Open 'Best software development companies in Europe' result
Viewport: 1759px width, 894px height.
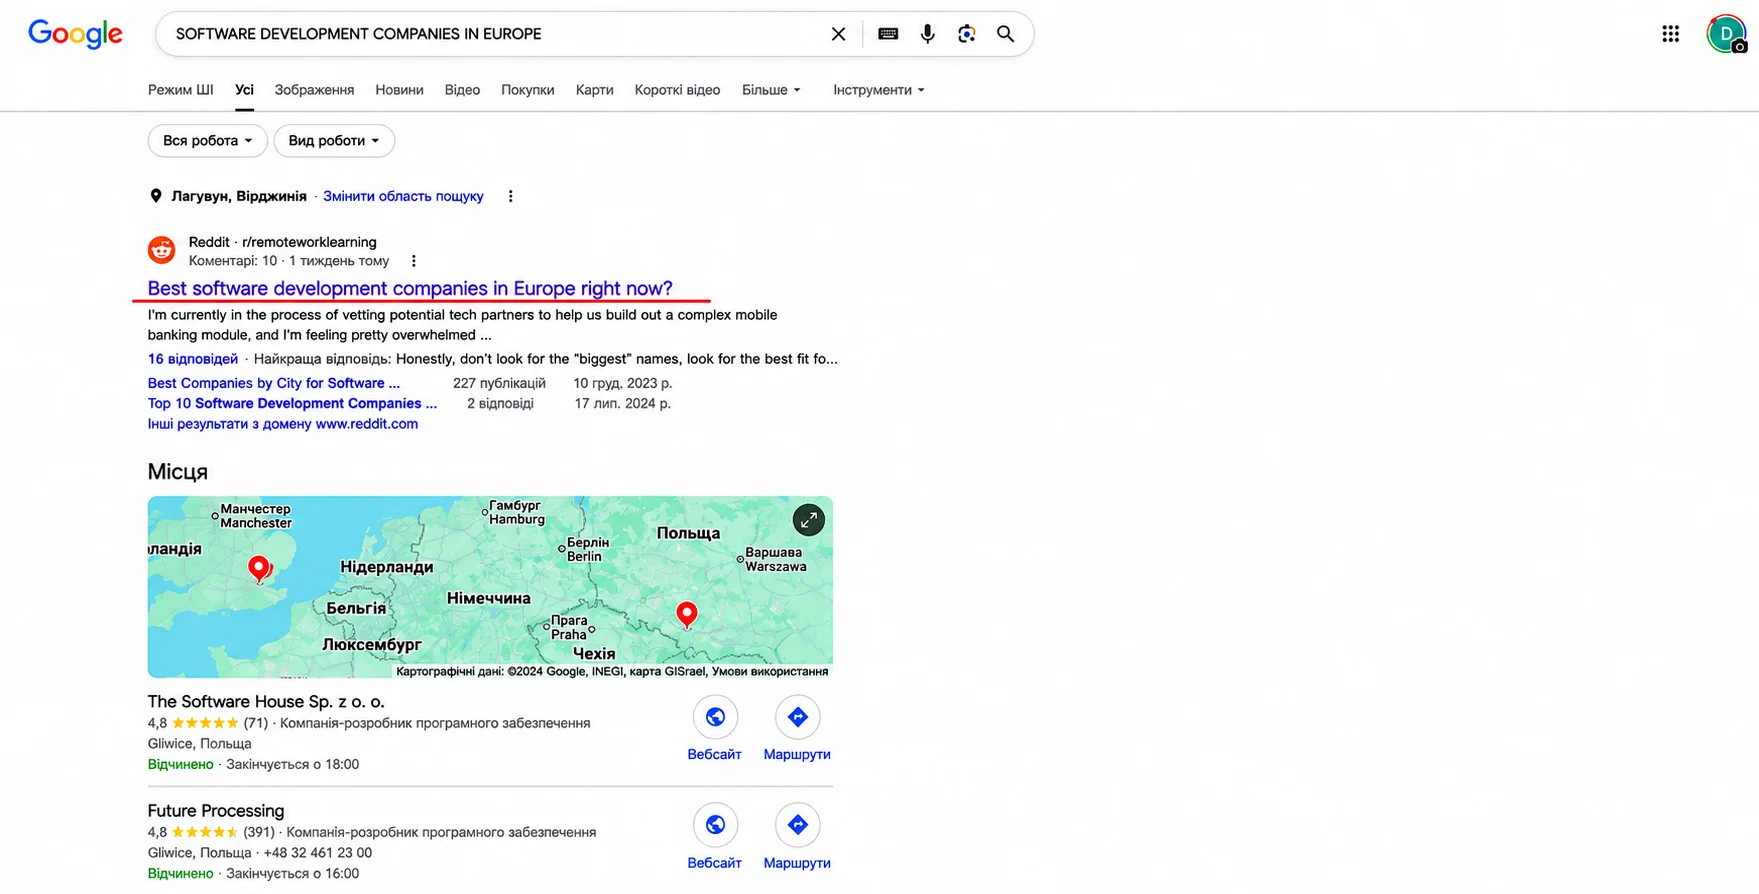pyautogui.click(x=410, y=288)
